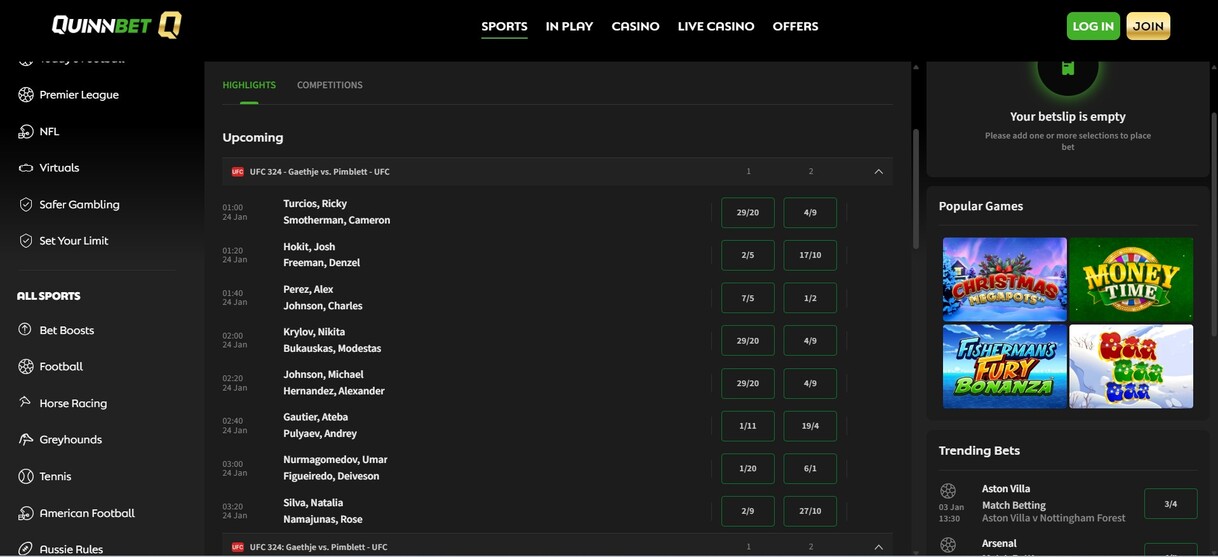1218x557 pixels.
Task: Open the Money Time game
Action: point(1131,279)
